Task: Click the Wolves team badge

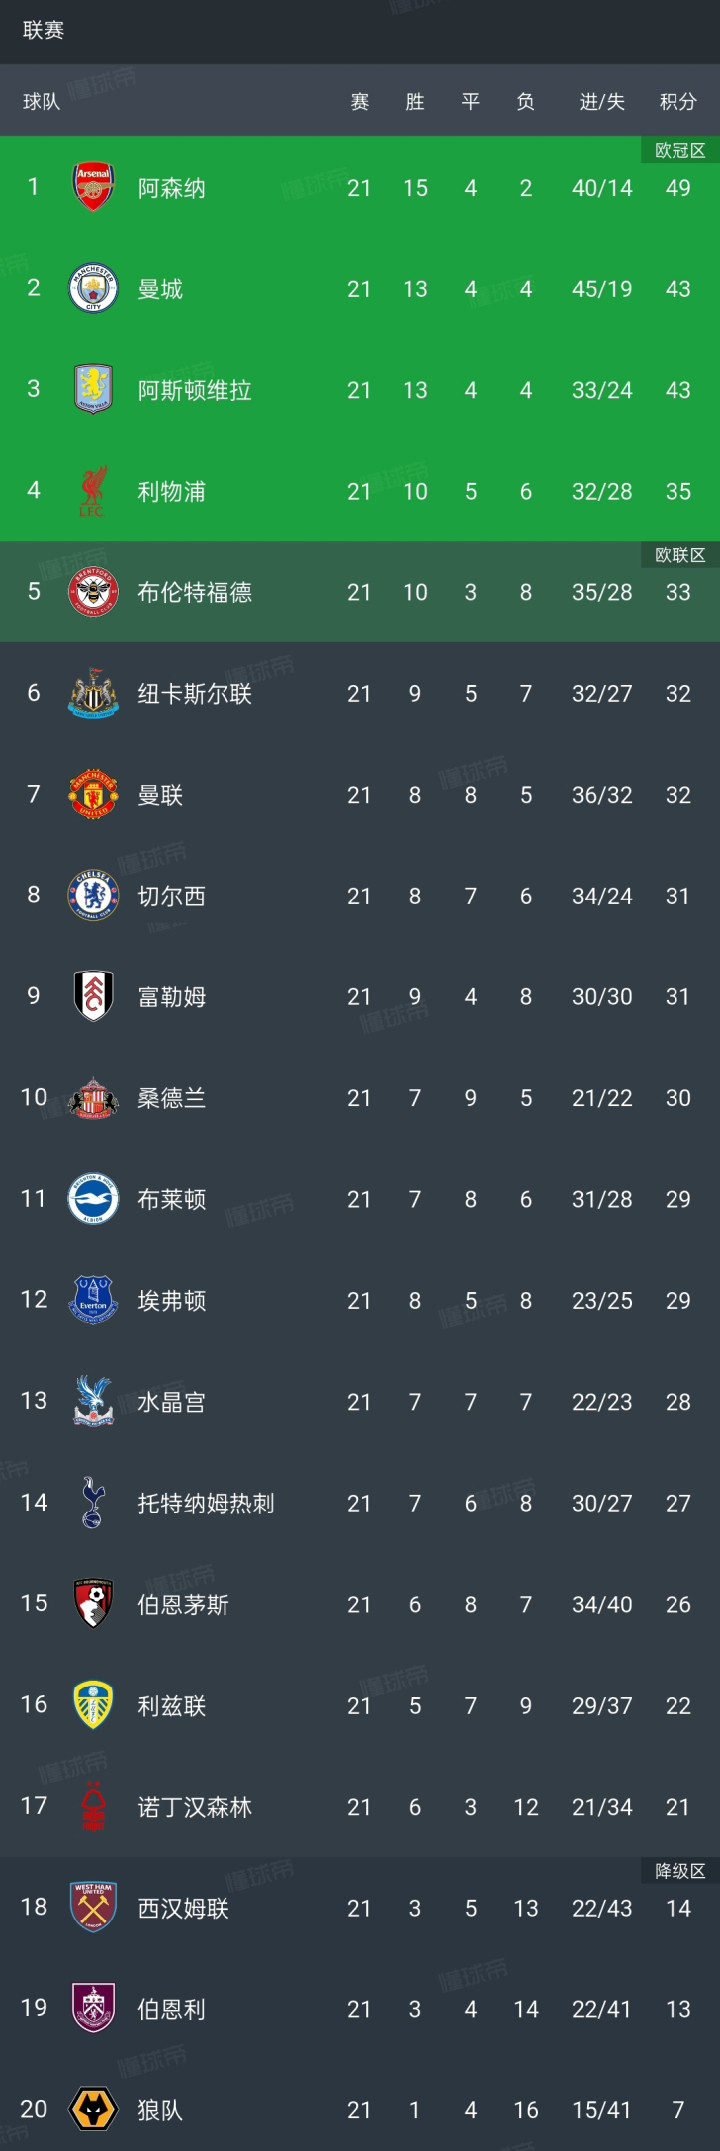Action: coord(93,2110)
